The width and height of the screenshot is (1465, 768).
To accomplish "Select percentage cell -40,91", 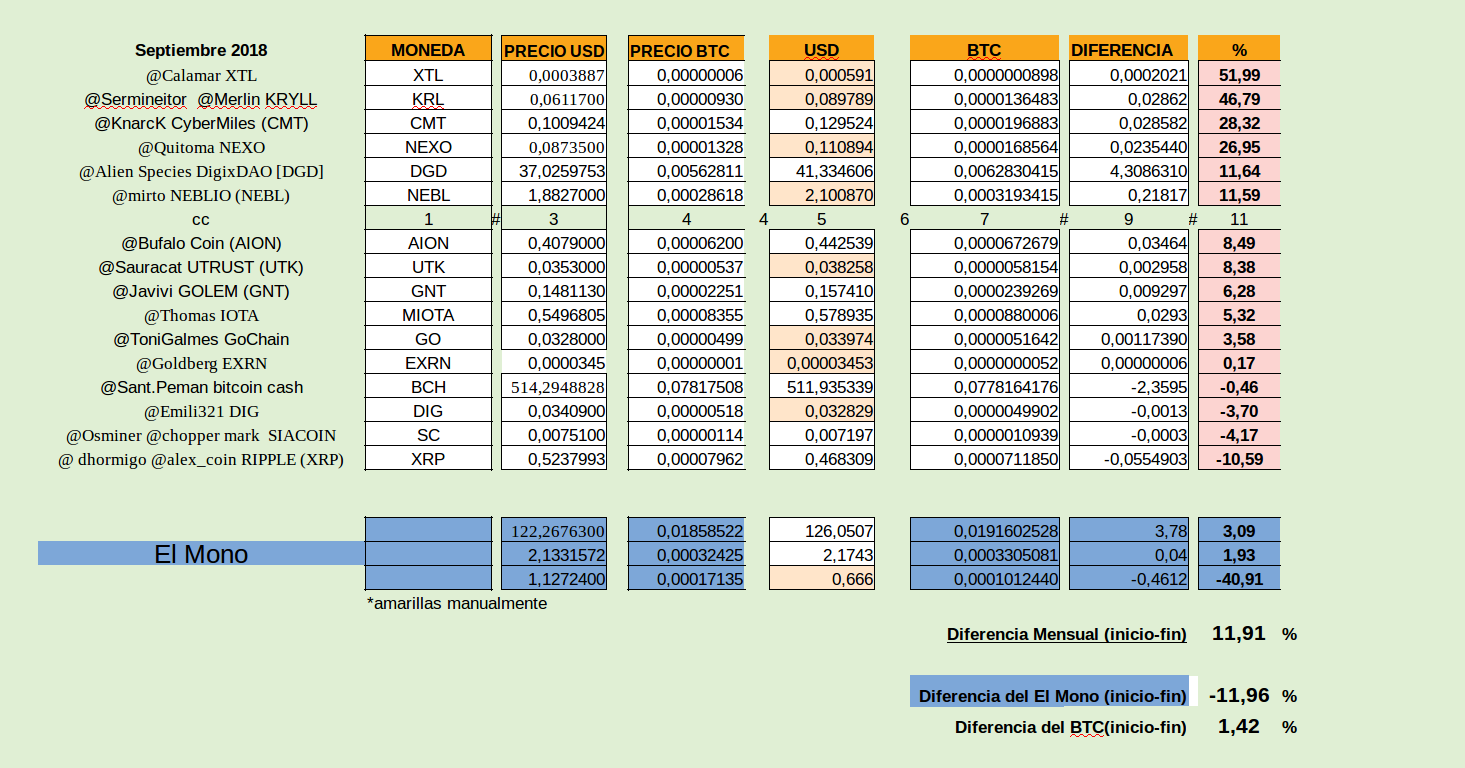I will coord(1239,579).
